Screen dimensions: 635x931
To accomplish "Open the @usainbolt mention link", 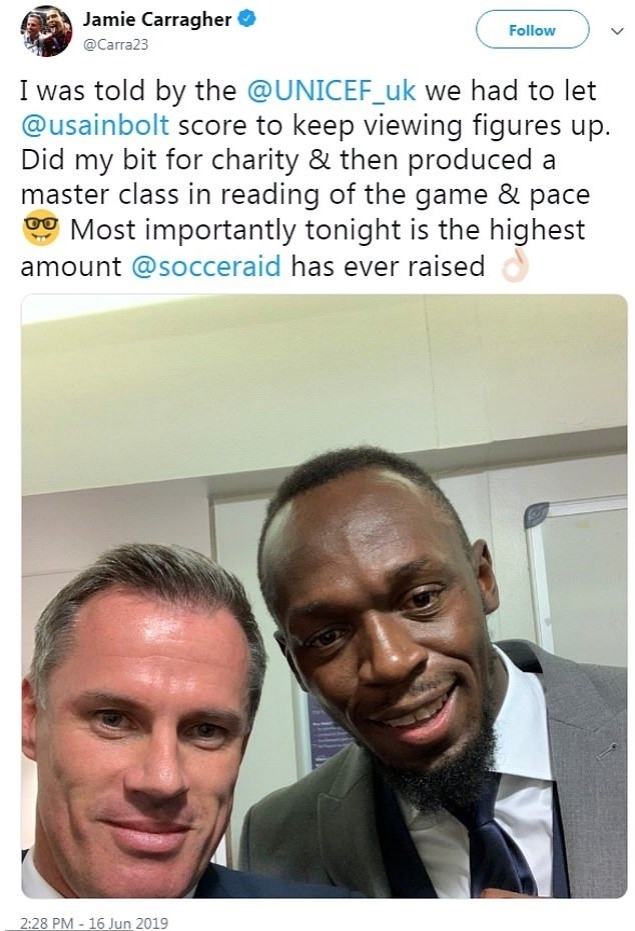I will pos(95,126).
